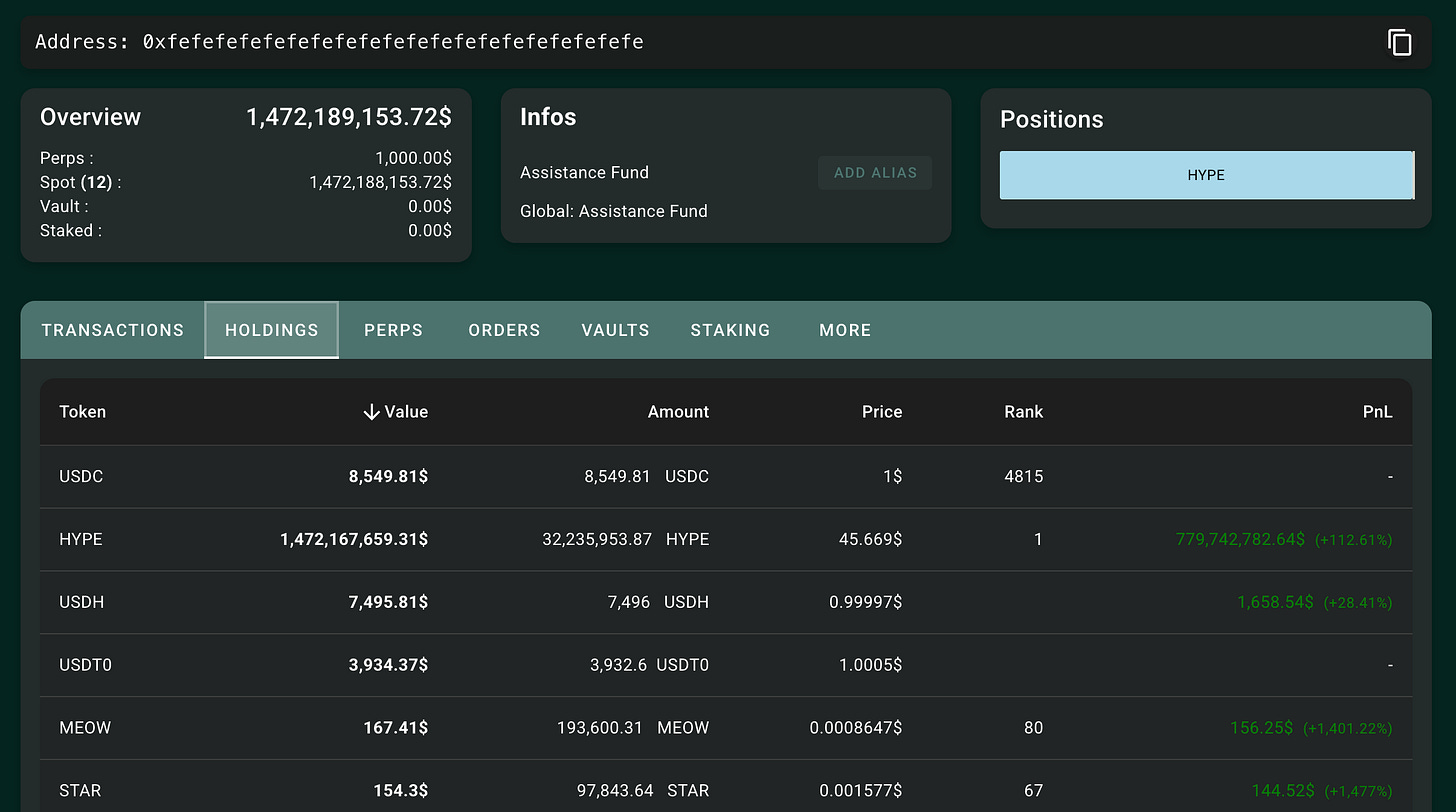Sort the table by Token column
1456x812 pixels.
(x=83, y=412)
